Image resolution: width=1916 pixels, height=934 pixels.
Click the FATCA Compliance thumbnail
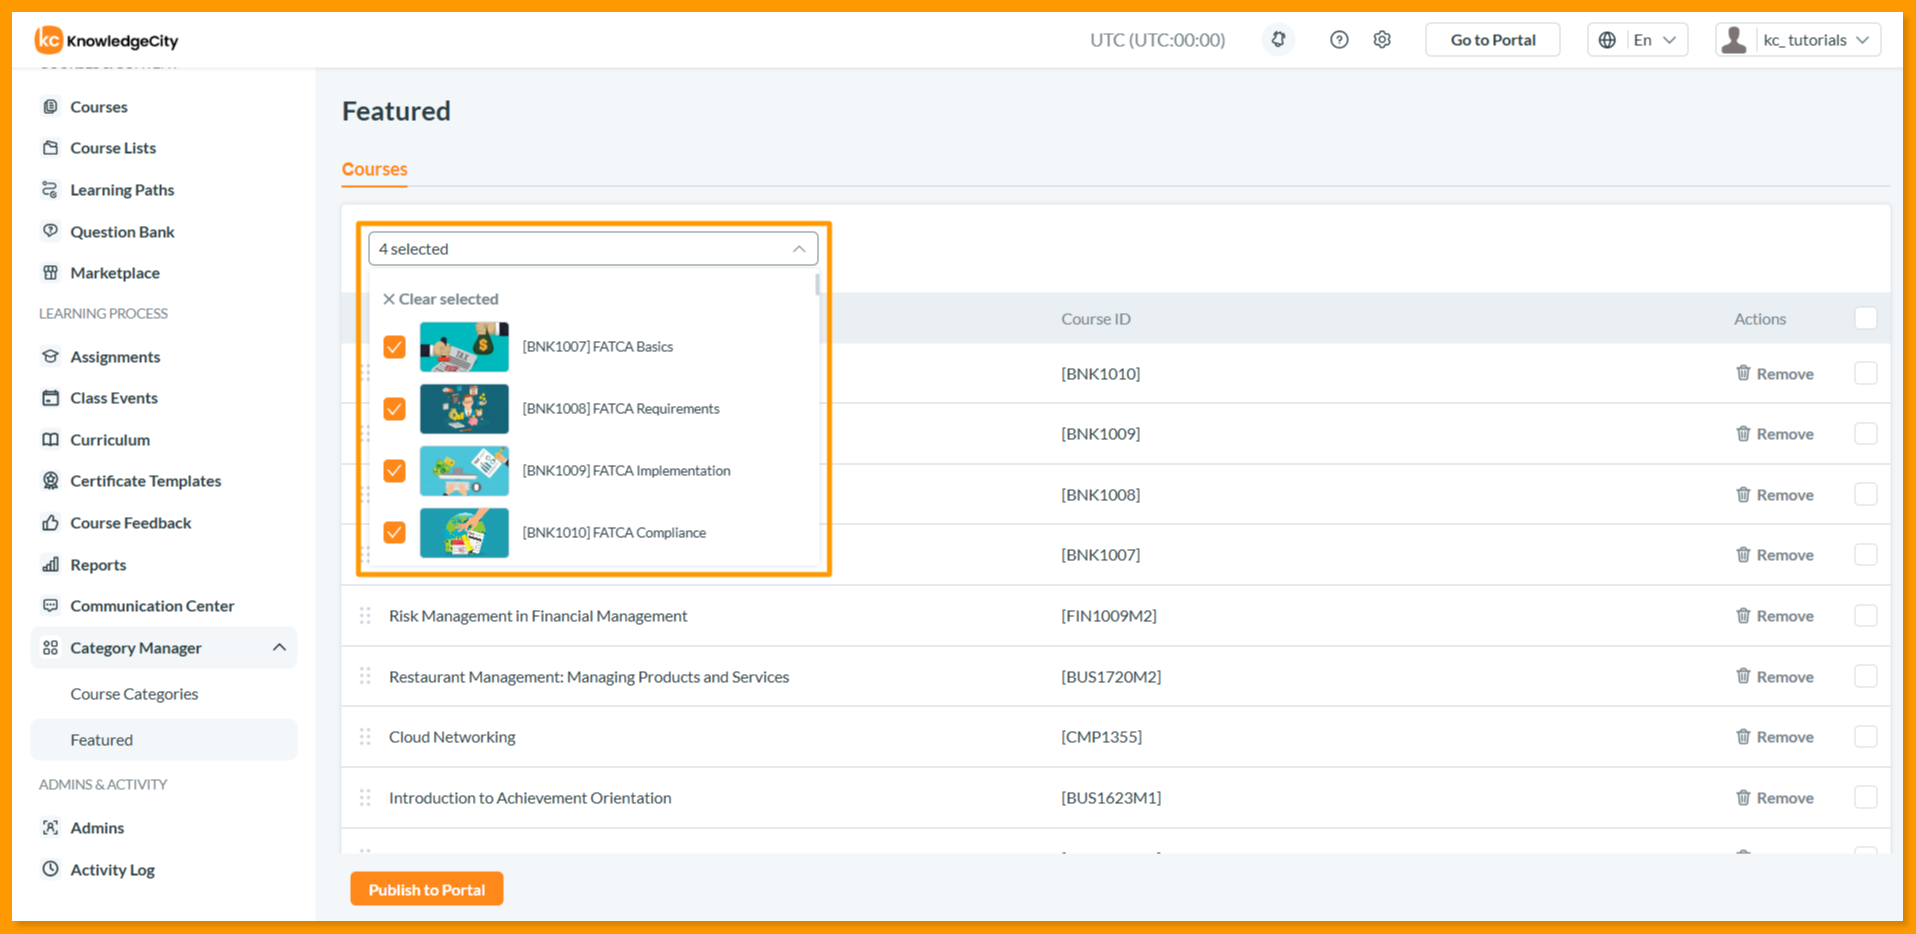click(464, 533)
